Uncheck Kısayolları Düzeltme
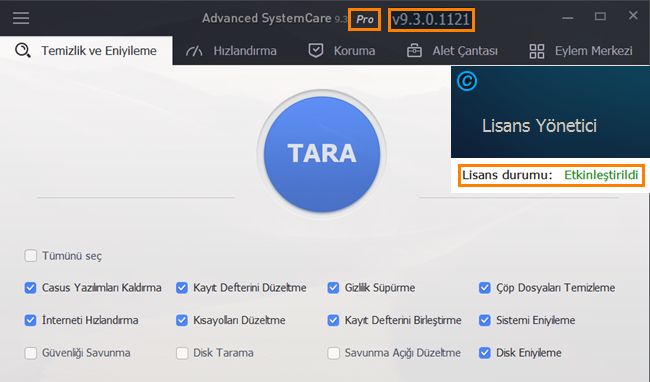The width and height of the screenshot is (650, 382). click(182, 320)
